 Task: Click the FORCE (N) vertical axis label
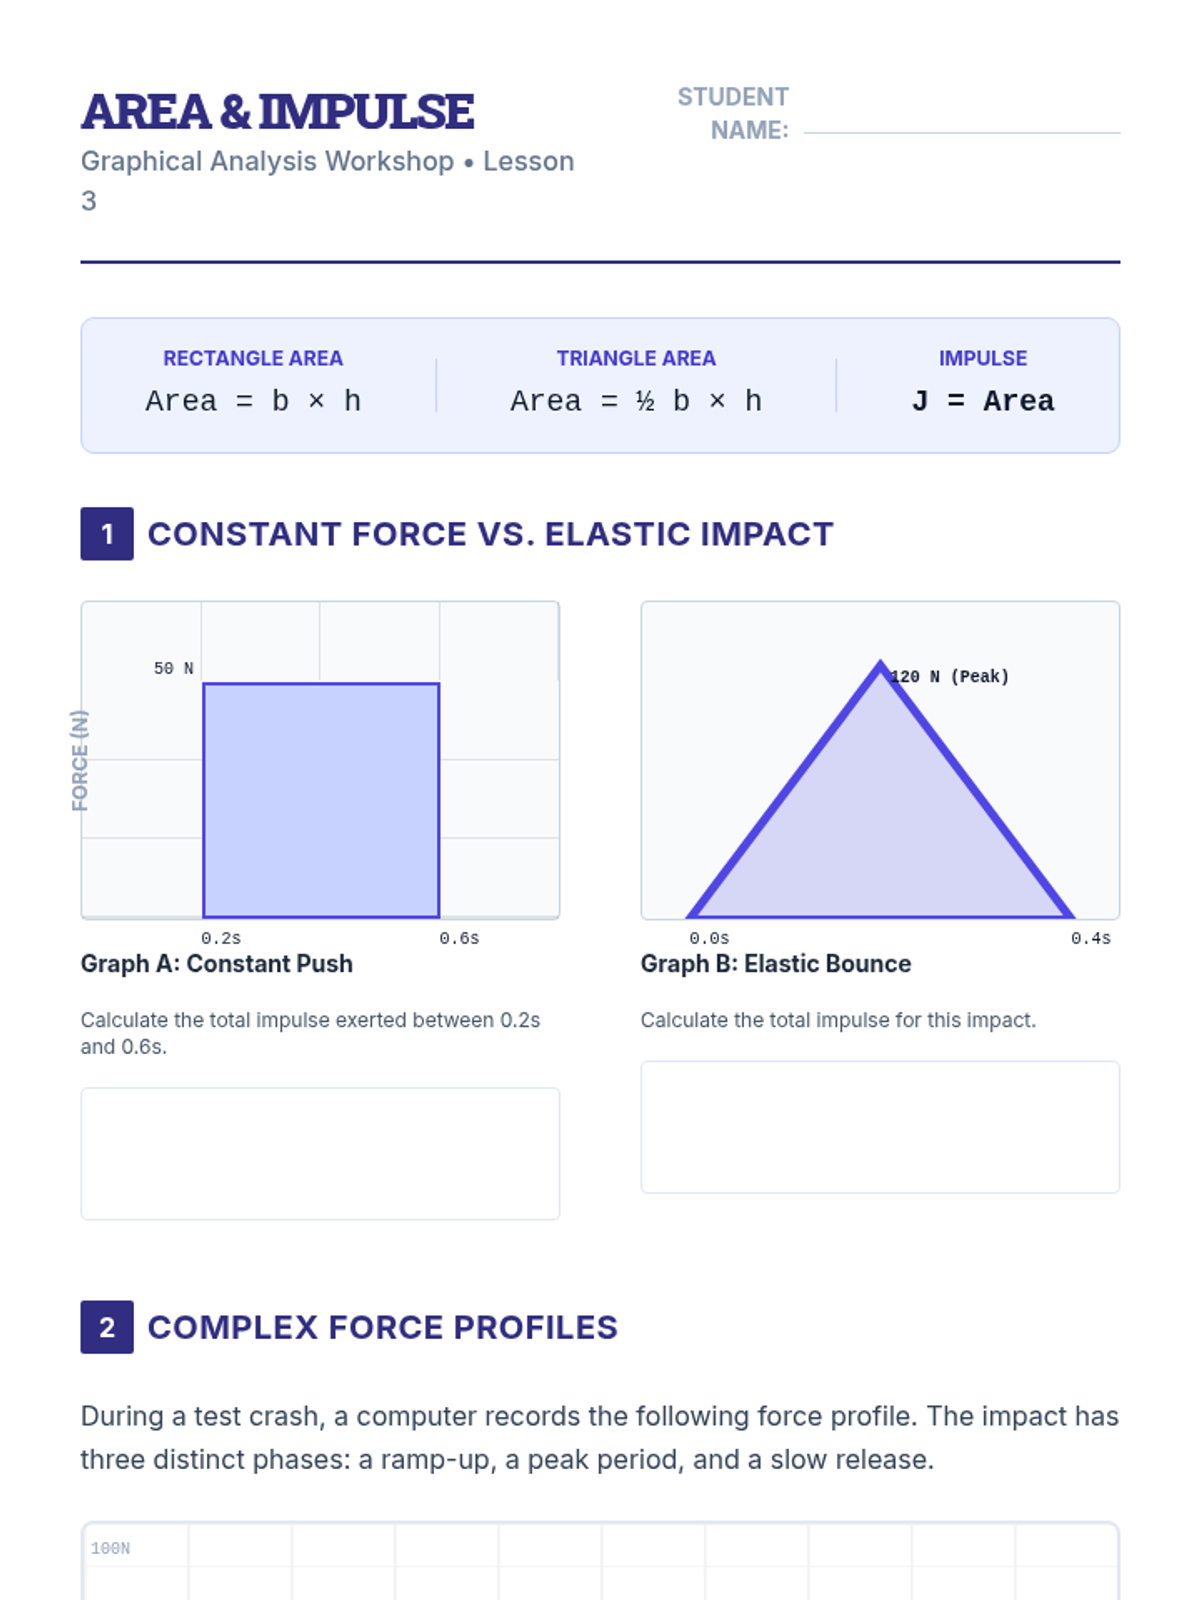point(80,760)
